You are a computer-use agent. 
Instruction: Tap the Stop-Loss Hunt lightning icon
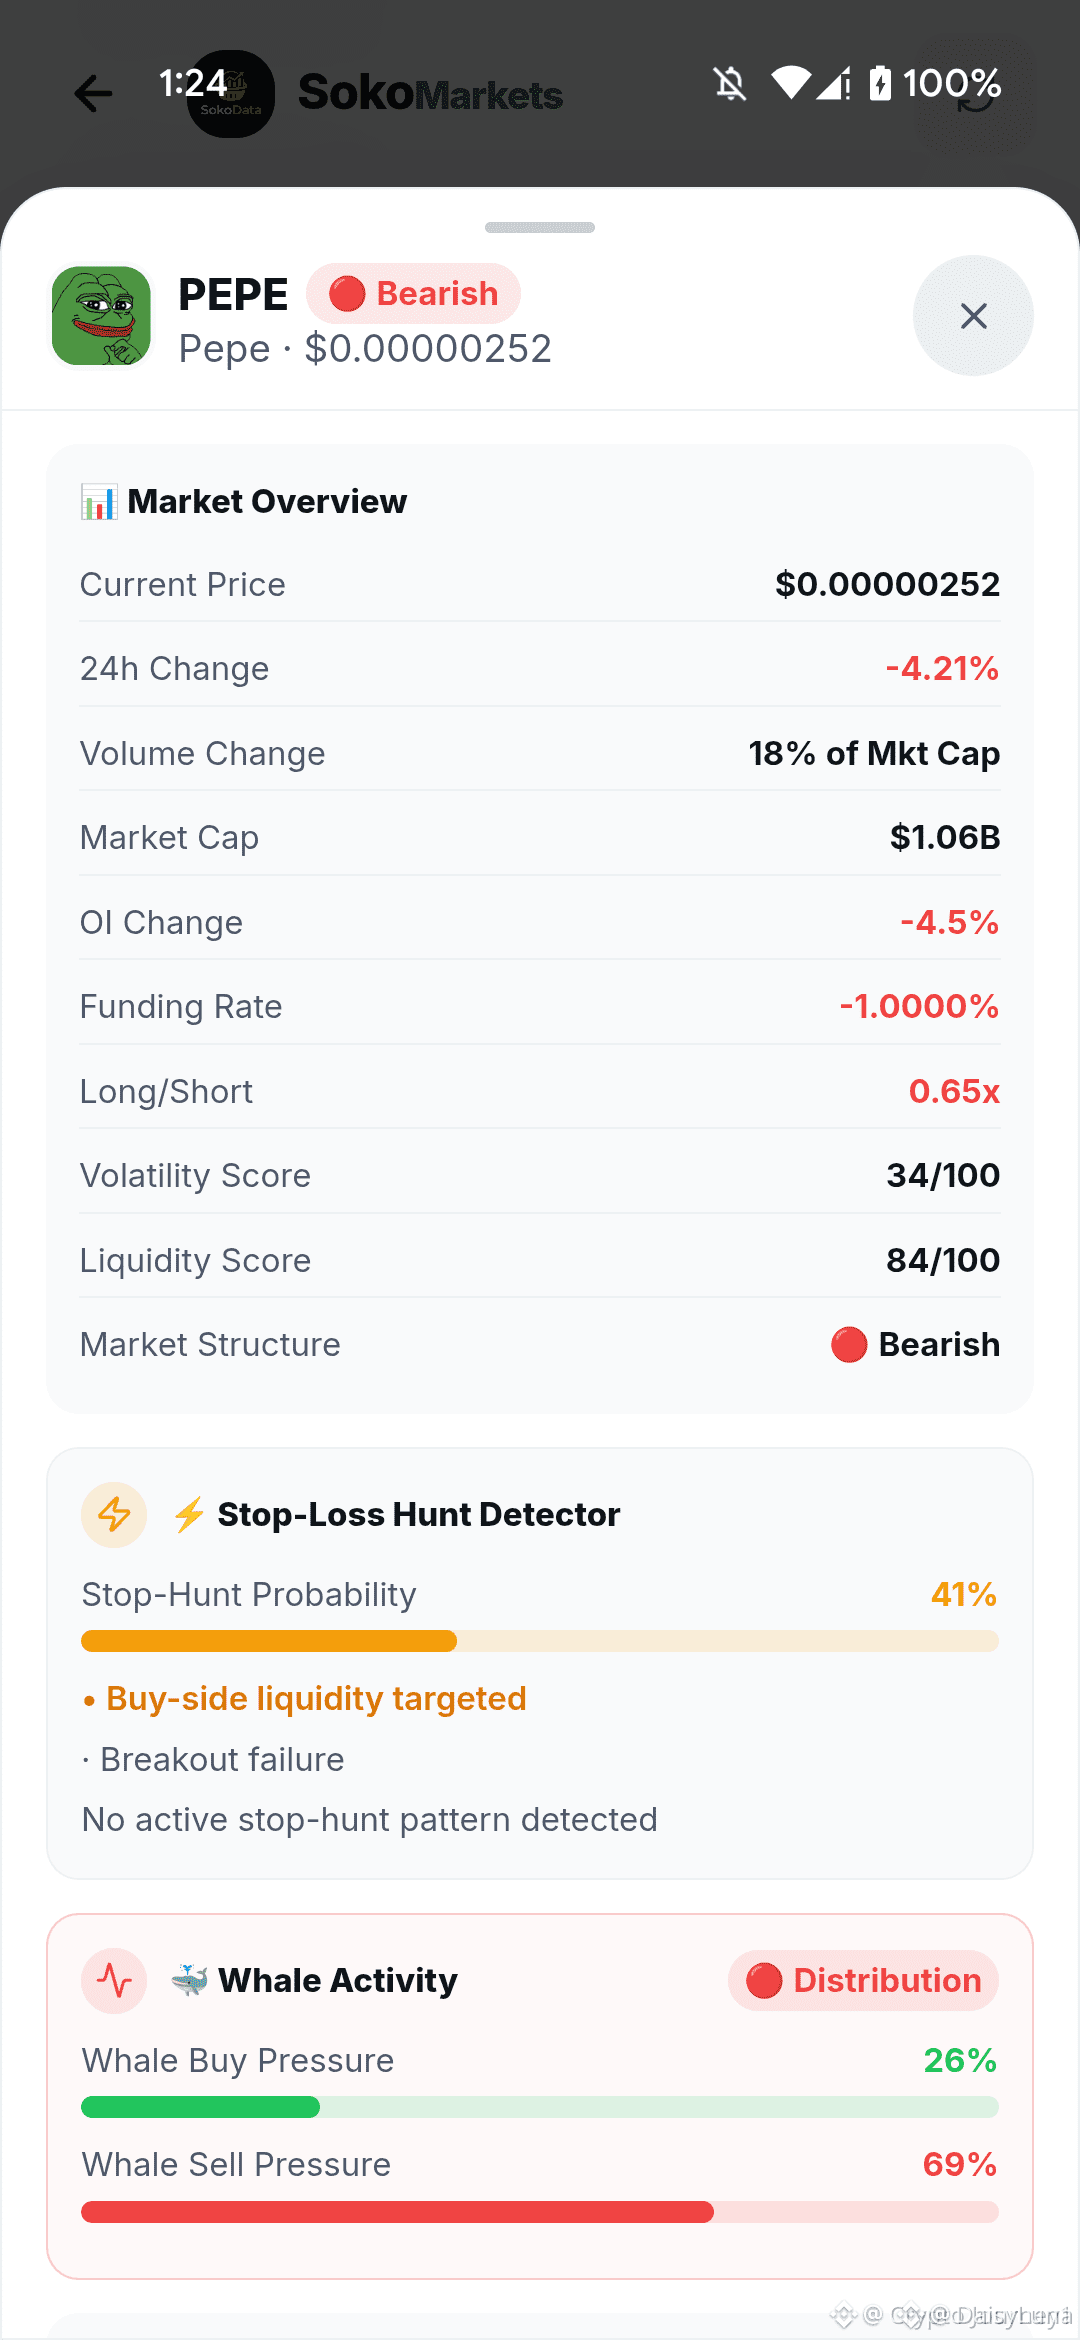pos(114,1515)
